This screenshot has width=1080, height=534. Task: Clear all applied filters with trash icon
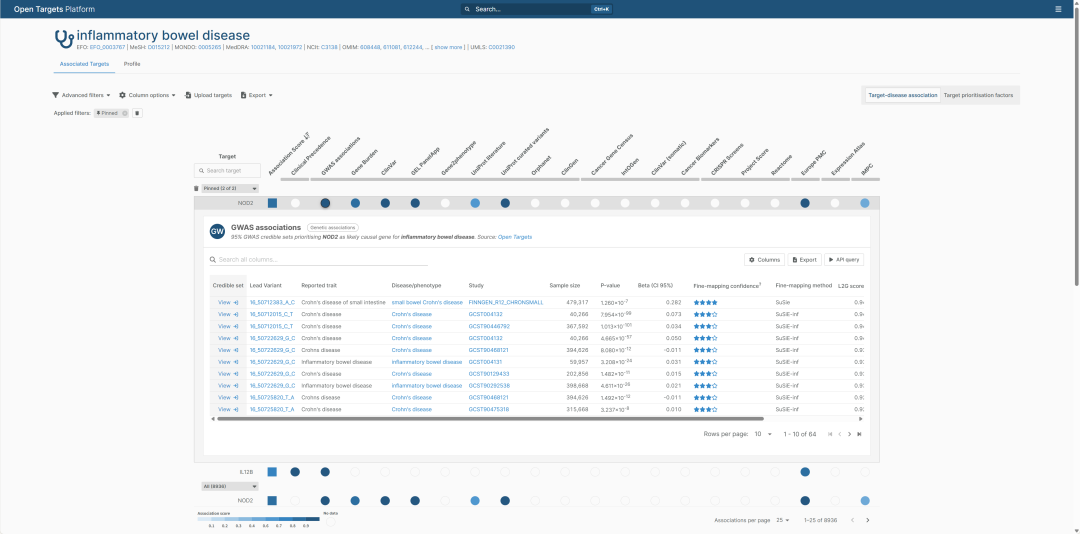click(x=137, y=113)
